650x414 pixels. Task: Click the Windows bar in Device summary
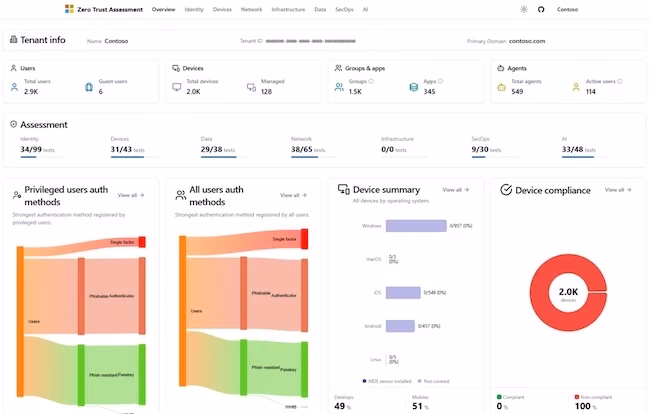tap(416, 226)
